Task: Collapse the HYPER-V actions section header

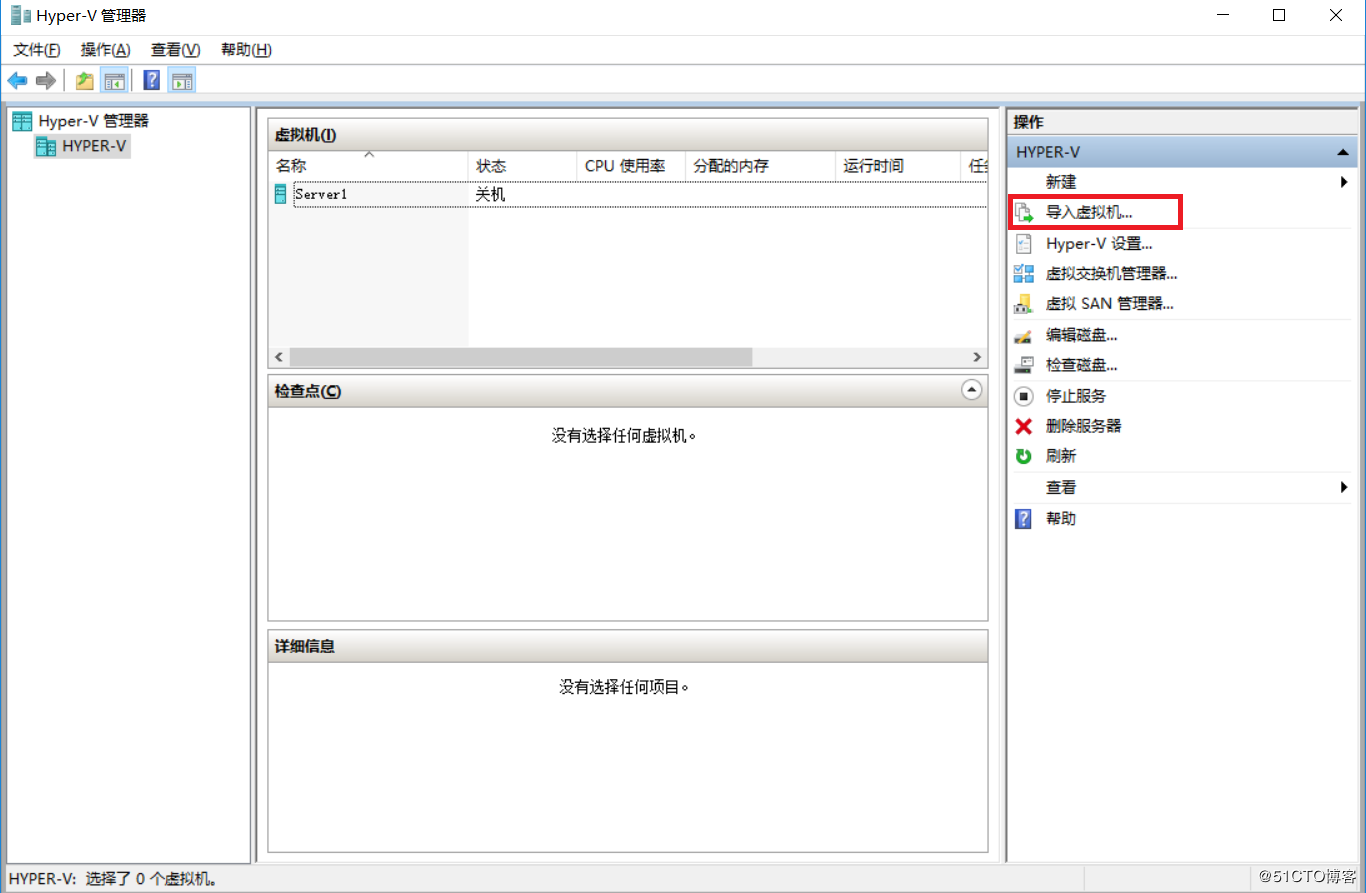Action: pyautogui.click(x=1343, y=151)
